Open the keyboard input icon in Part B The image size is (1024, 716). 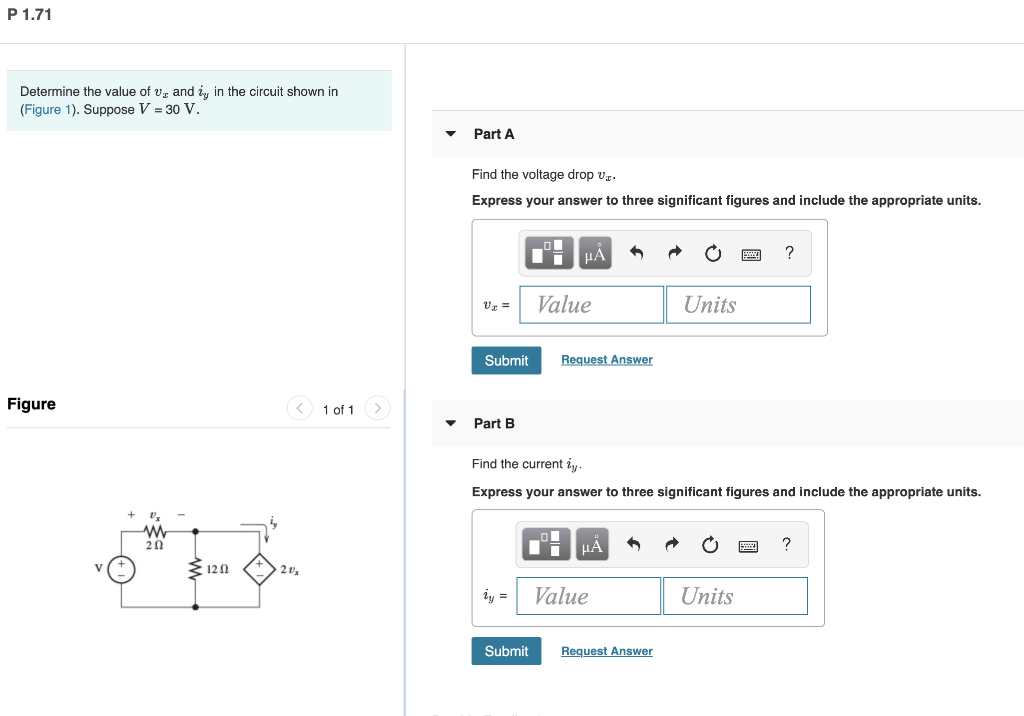747,544
